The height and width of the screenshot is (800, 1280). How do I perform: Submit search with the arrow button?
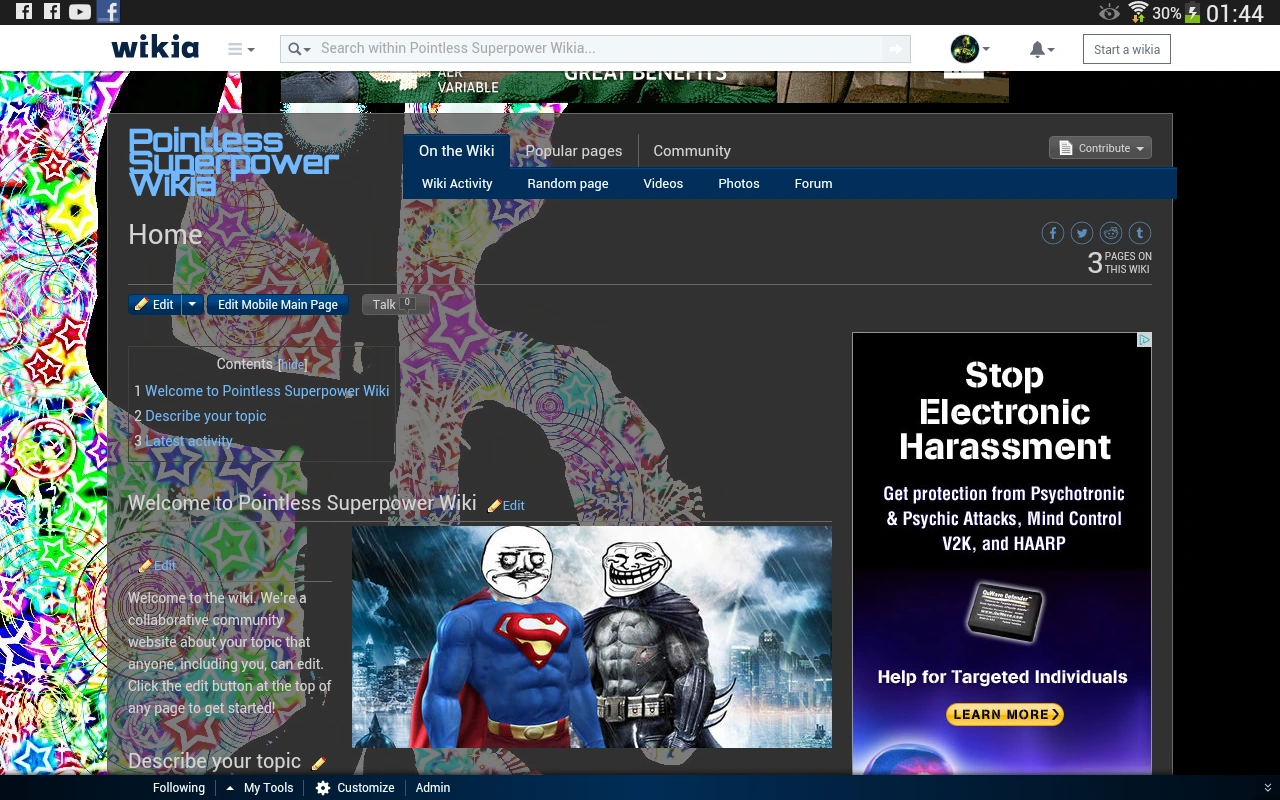click(896, 48)
